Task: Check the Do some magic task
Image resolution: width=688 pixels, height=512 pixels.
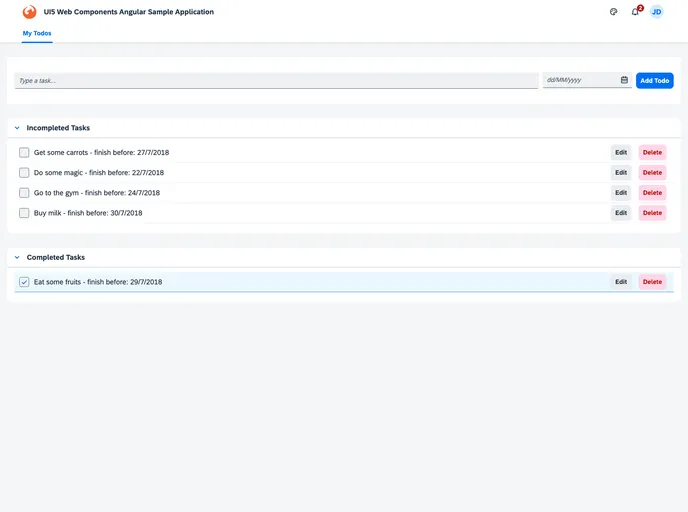Action: coord(24,173)
